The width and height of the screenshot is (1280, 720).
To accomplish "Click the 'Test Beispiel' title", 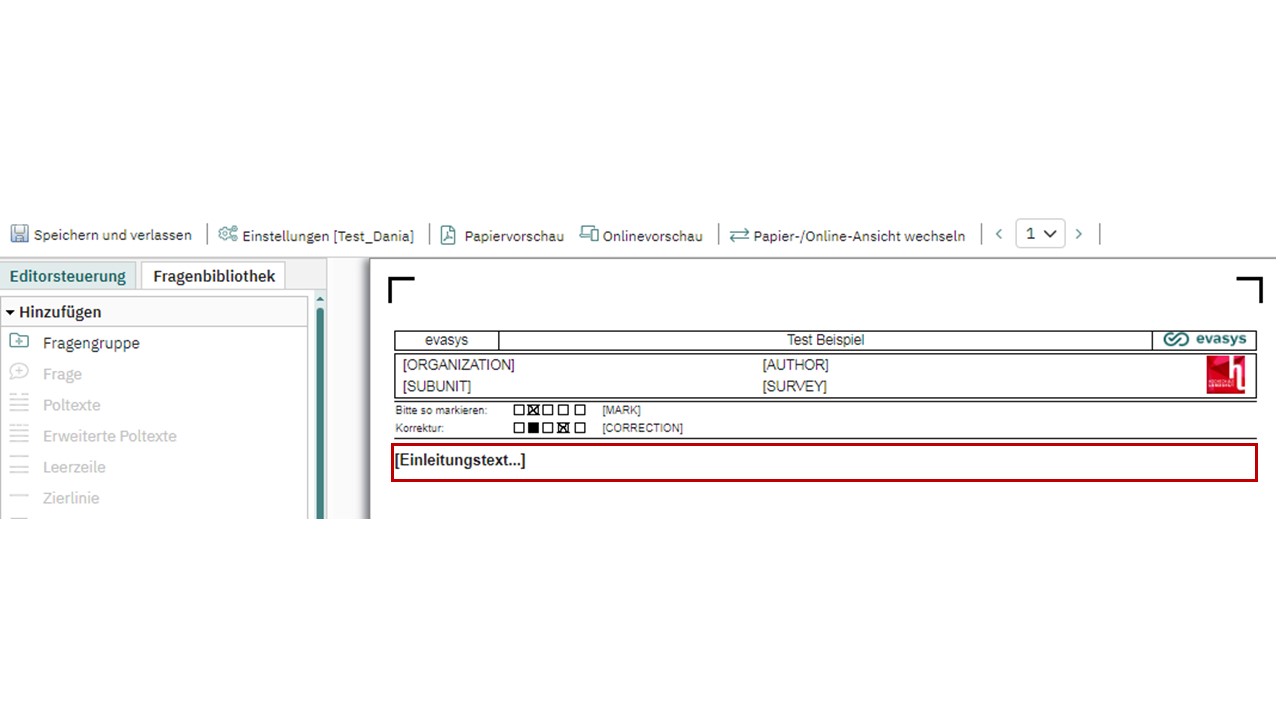I will point(825,340).
